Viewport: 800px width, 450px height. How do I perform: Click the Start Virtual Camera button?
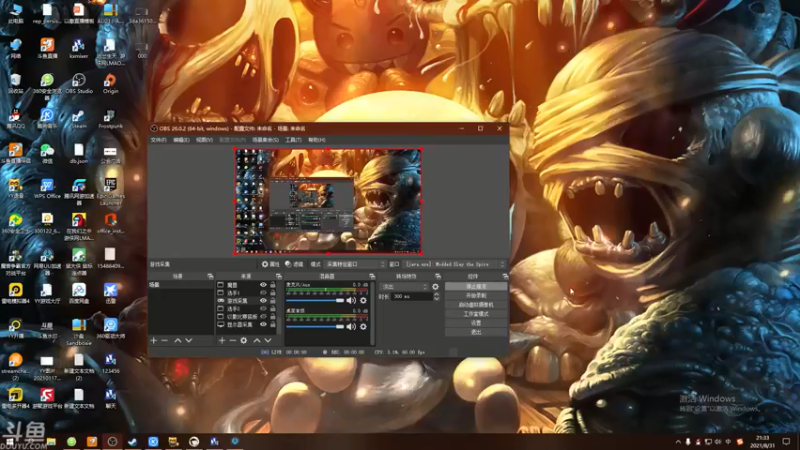tap(476, 305)
